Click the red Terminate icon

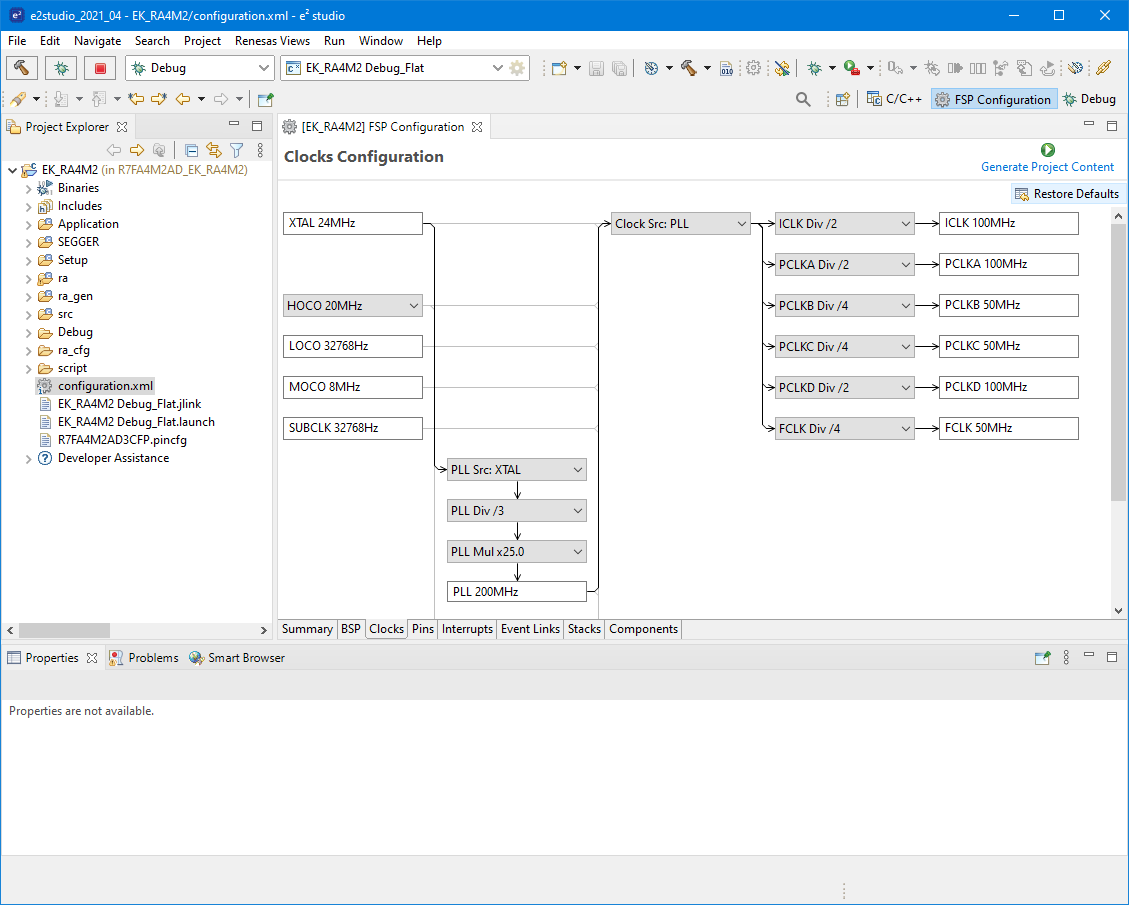point(99,67)
